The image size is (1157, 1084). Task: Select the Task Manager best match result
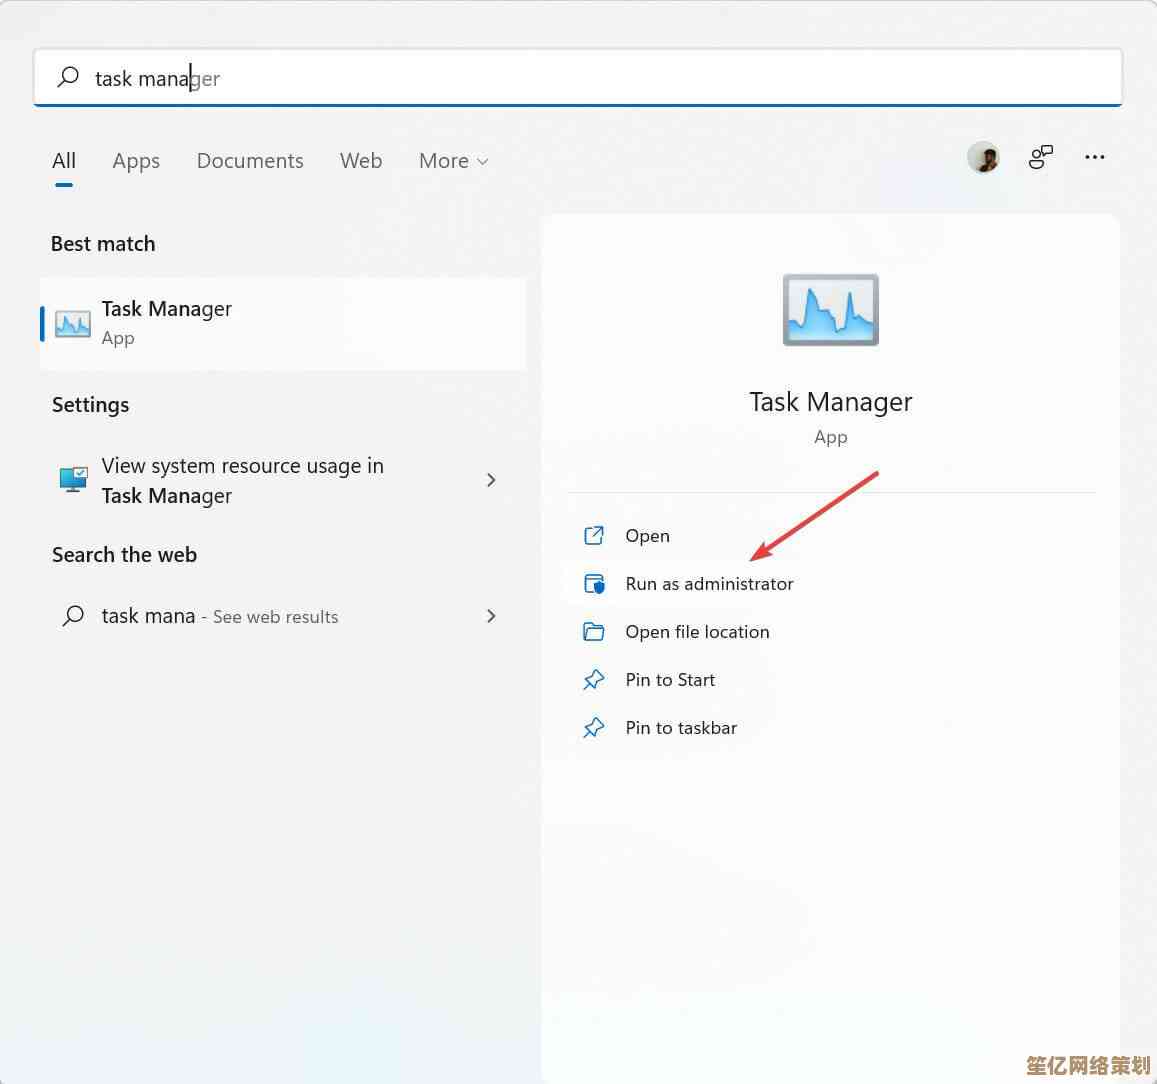(x=283, y=323)
